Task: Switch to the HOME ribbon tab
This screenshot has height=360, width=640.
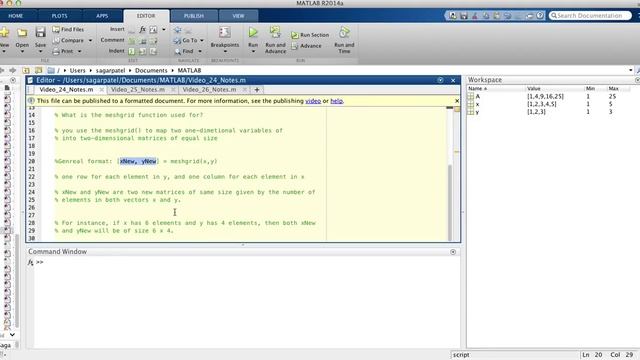Action: pyautogui.click(x=16, y=16)
